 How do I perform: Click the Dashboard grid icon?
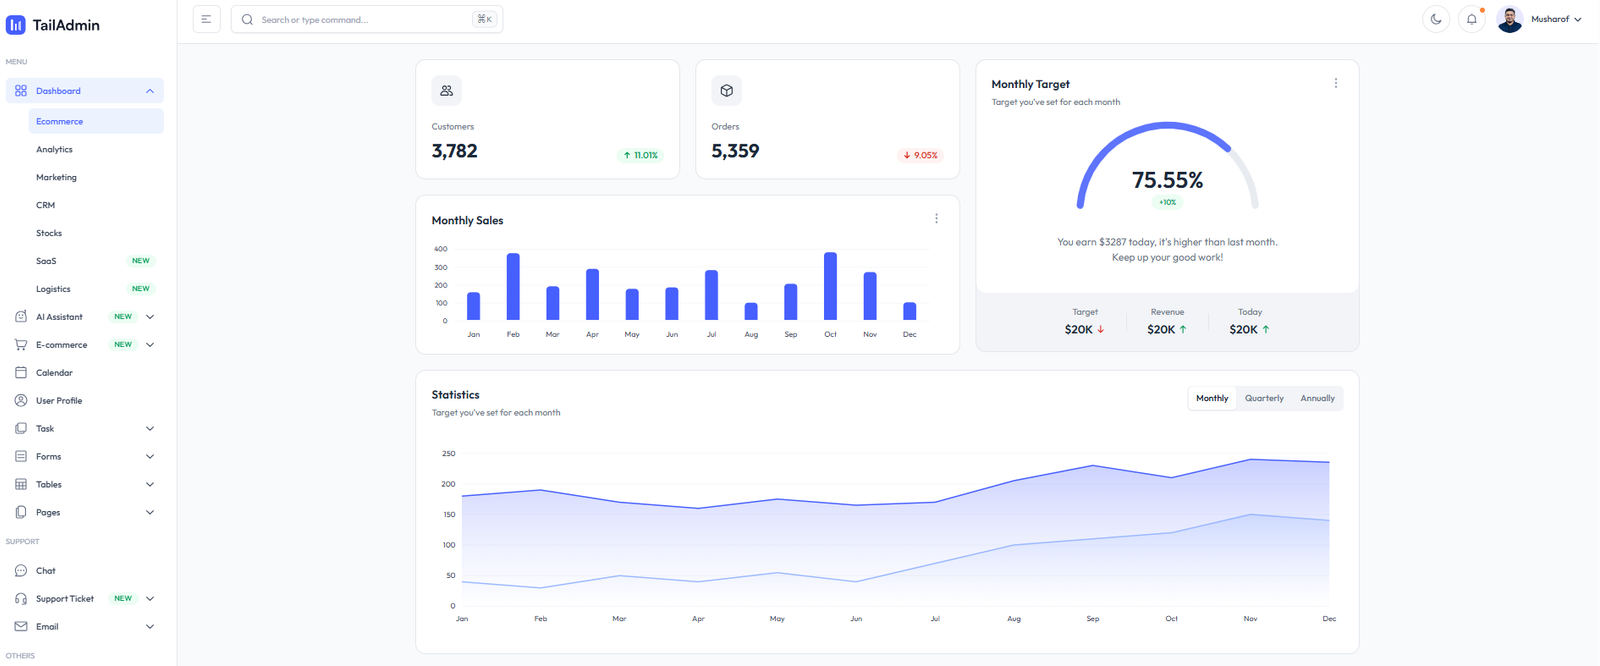pos(21,90)
